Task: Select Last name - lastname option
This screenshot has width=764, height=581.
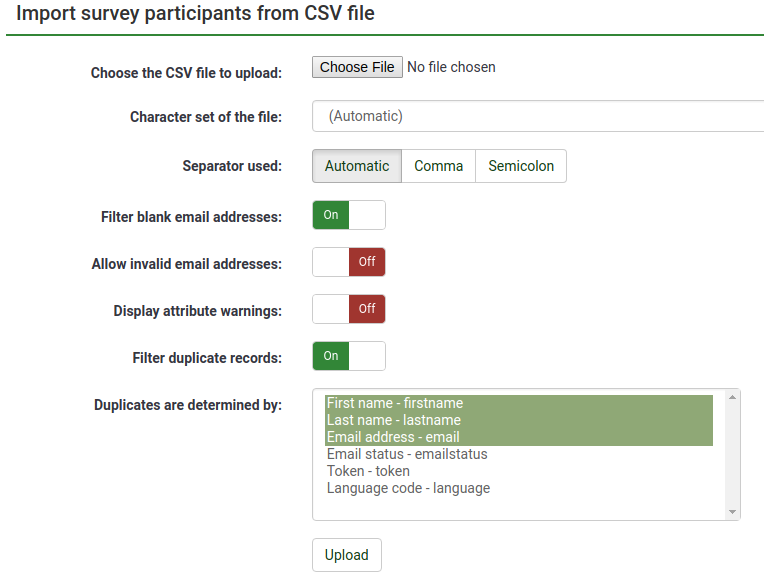Action: click(x=394, y=420)
